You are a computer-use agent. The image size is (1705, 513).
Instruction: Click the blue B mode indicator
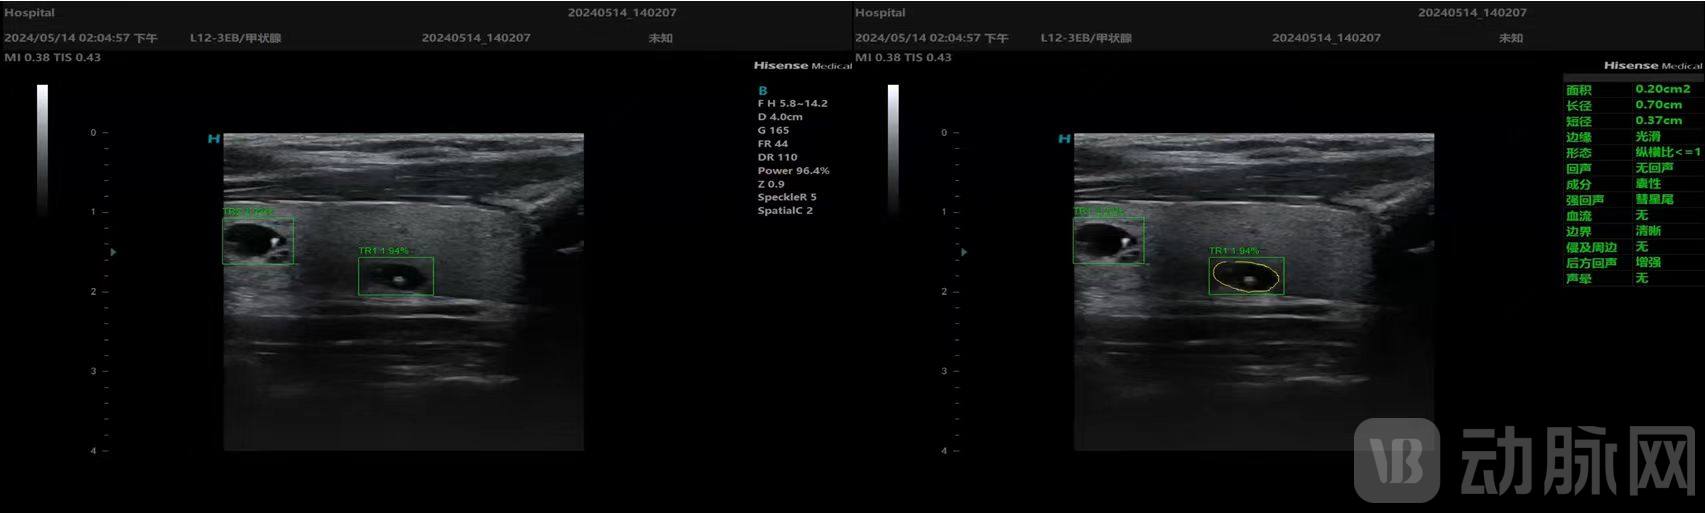(763, 90)
